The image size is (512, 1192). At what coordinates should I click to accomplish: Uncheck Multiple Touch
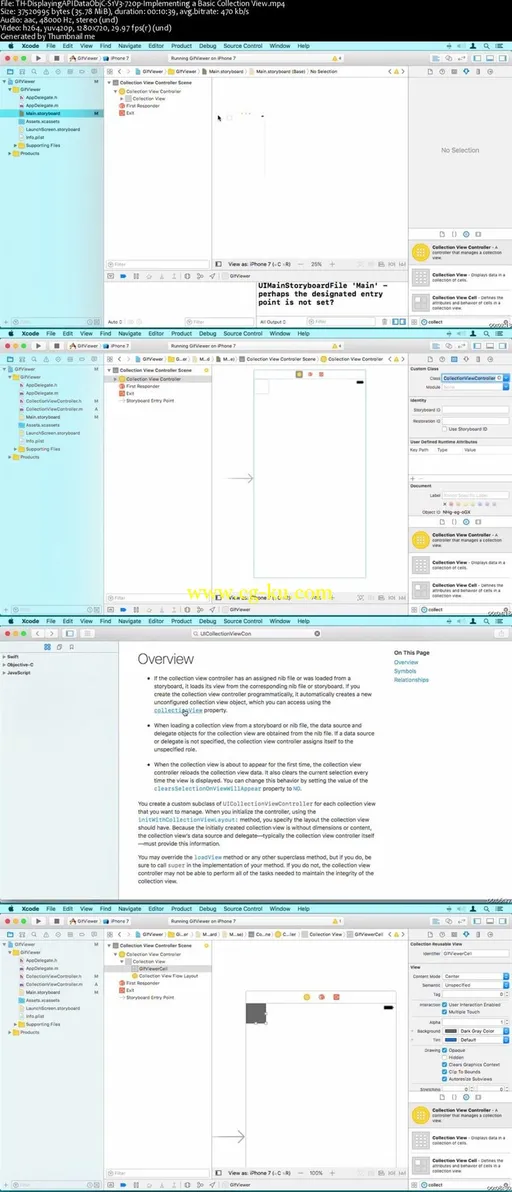click(445, 1012)
